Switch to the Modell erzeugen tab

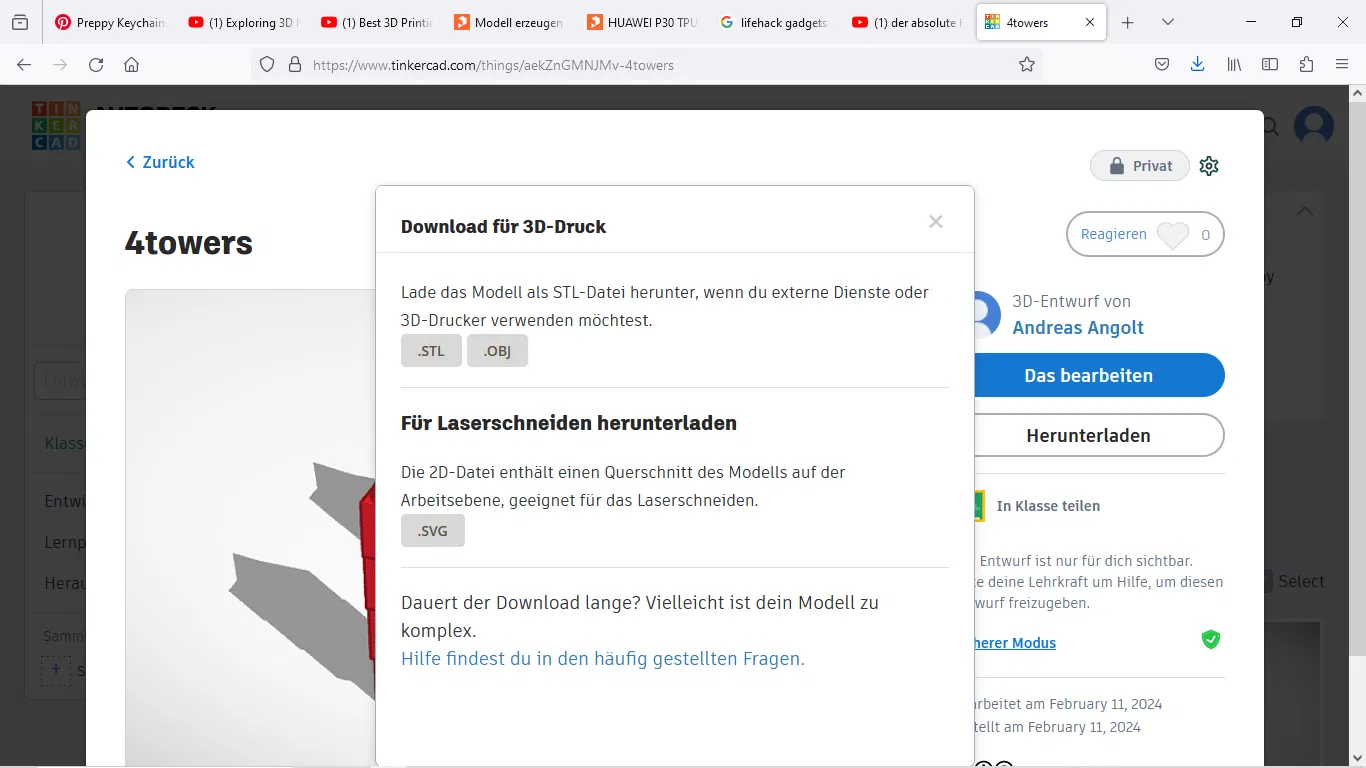point(509,22)
